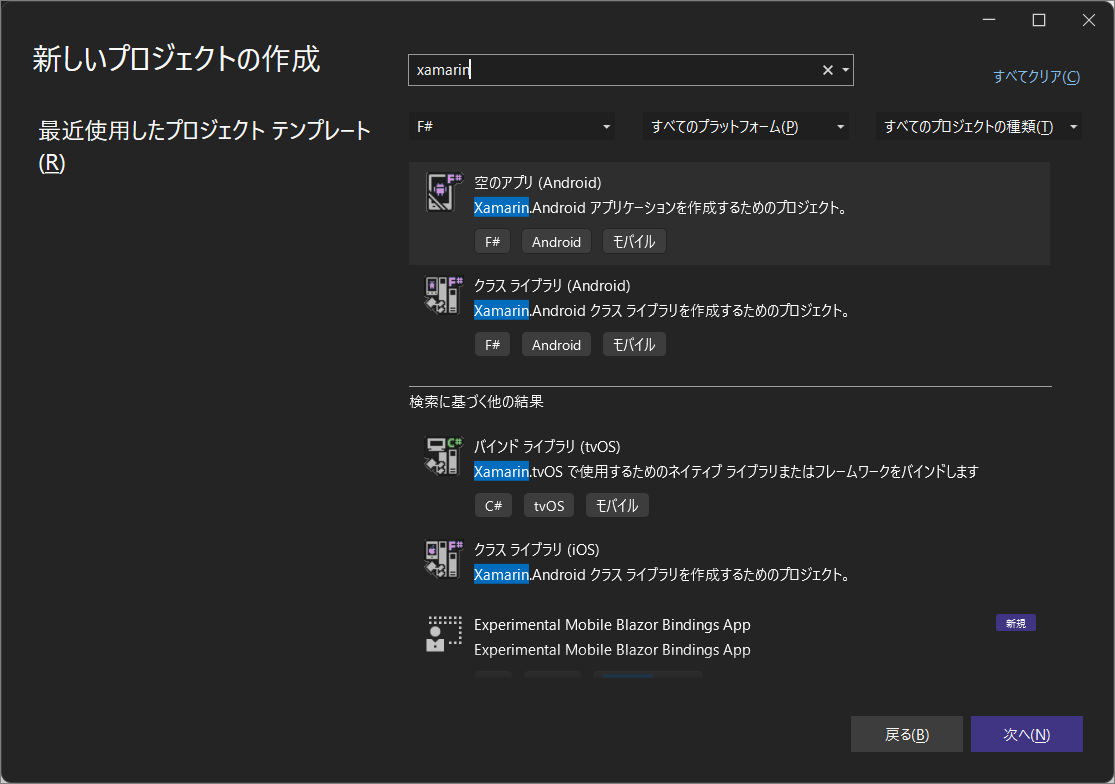The width and height of the screenshot is (1115, 784).
Task: Click the iOS class library template icon
Action: (444, 559)
